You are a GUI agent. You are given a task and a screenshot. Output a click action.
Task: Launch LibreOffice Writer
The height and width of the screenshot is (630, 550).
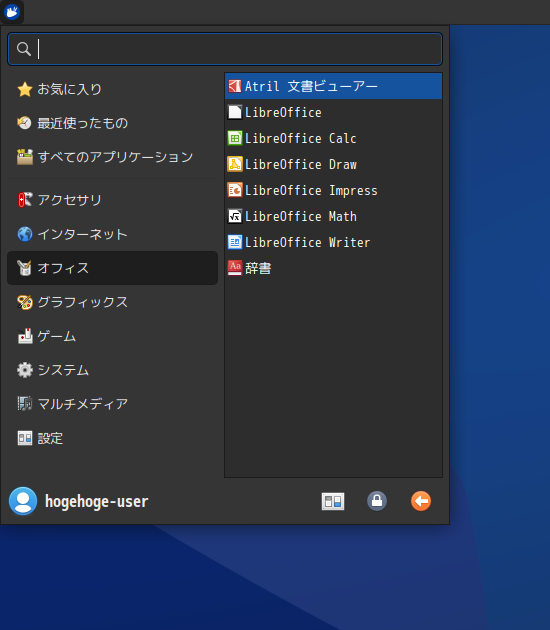tap(333, 242)
